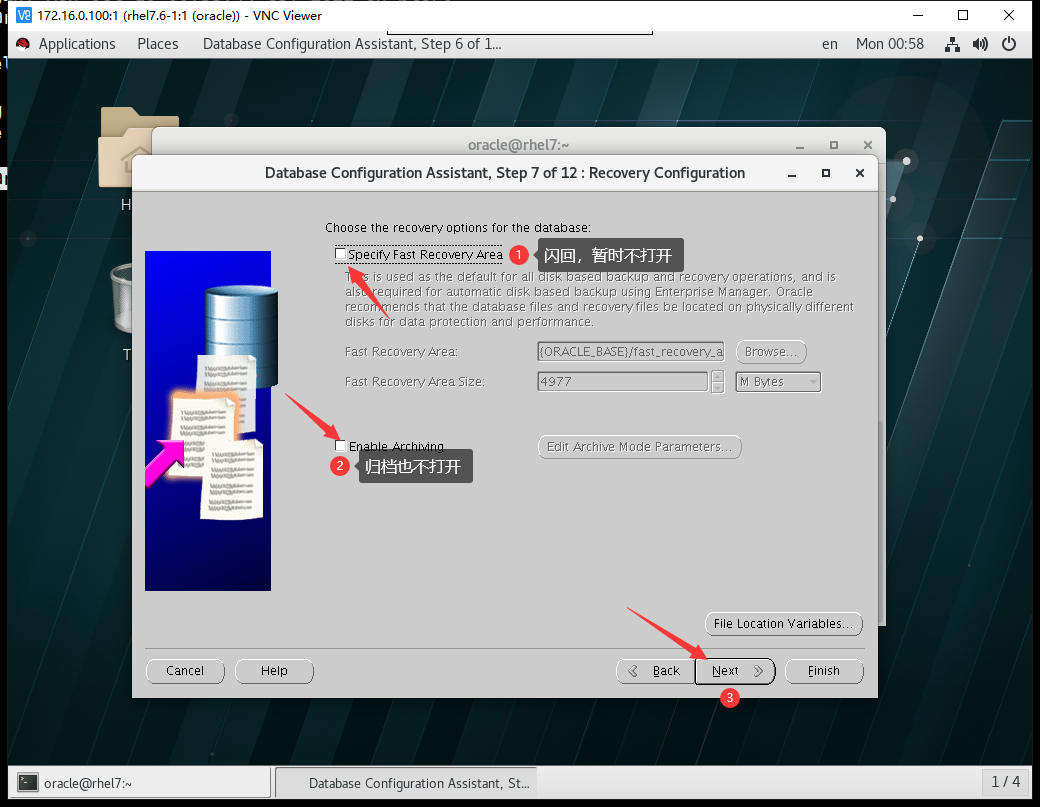Viewport: 1040px width, 807px height.
Task: Click the power icon in top bar
Action: (x=1009, y=44)
